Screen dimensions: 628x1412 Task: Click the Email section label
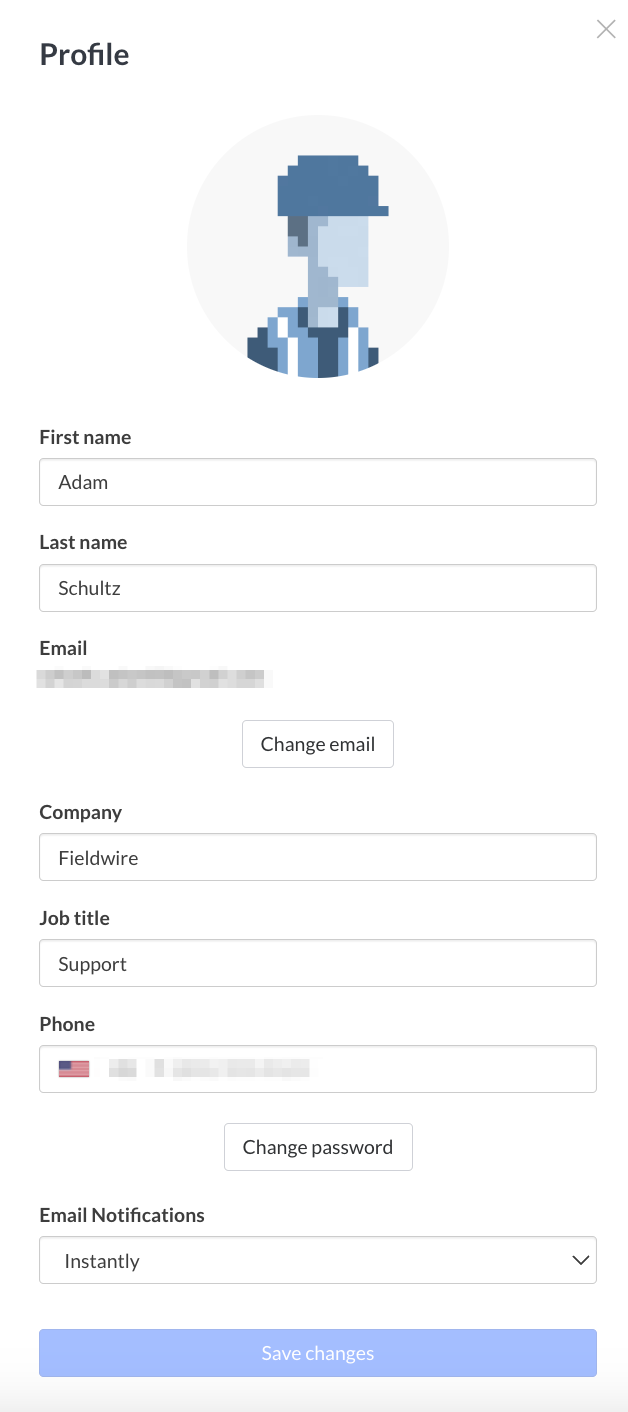(63, 648)
